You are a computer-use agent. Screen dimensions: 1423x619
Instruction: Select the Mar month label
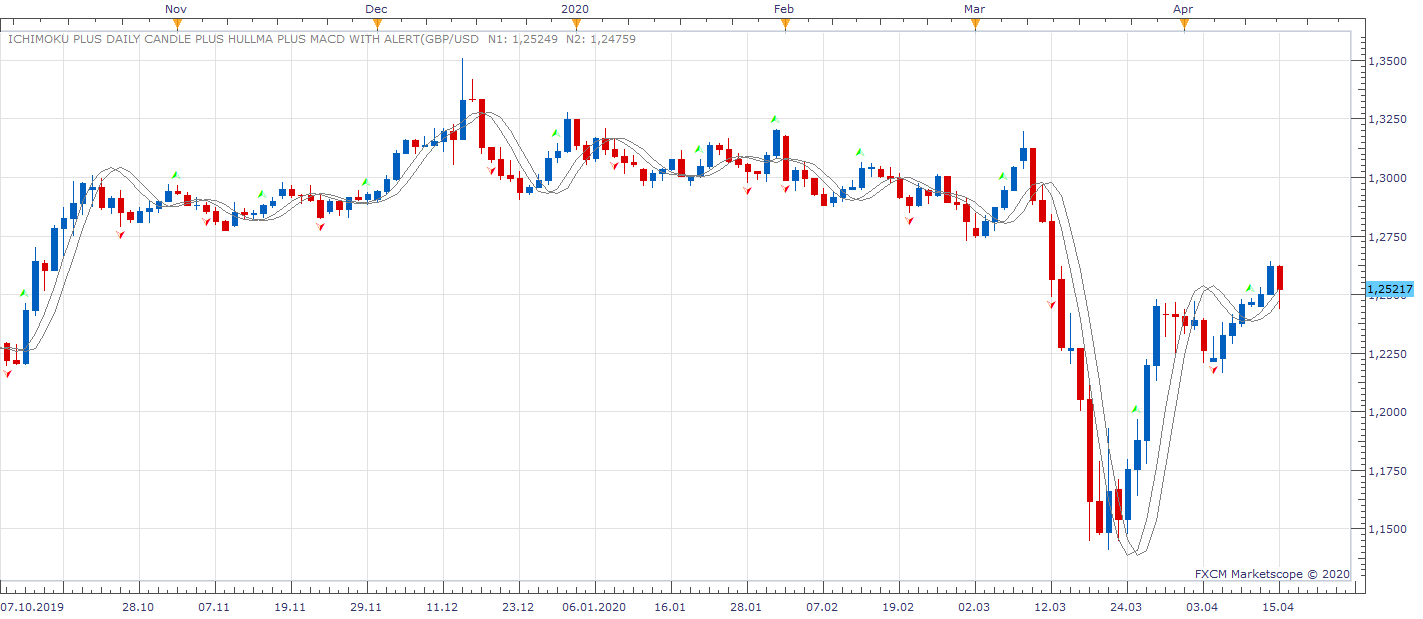975,9
